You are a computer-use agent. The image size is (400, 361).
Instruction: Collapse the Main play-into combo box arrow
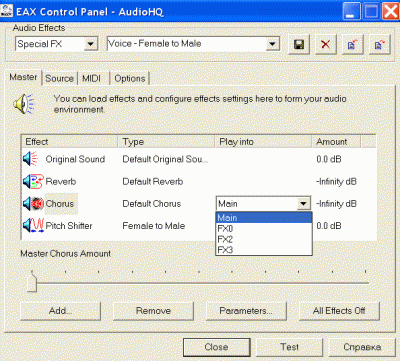click(x=303, y=203)
